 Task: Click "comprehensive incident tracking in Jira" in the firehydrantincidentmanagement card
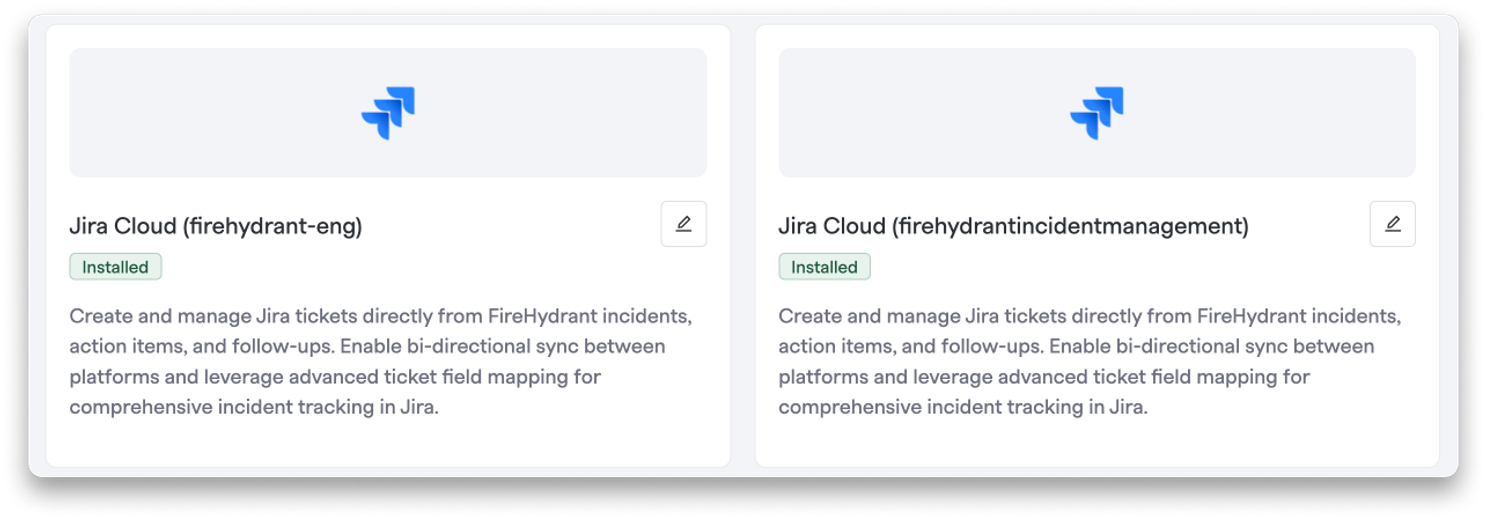(961, 408)
